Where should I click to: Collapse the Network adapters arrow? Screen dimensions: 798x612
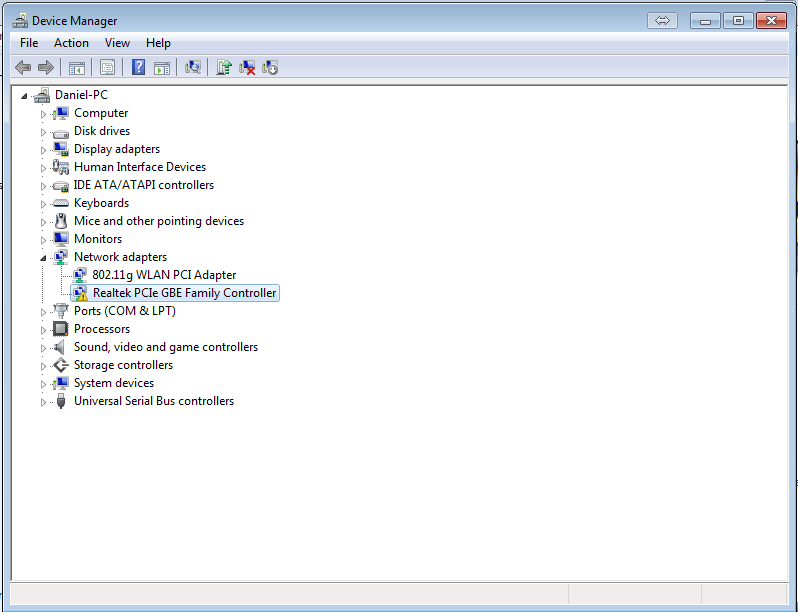point(43,258)
